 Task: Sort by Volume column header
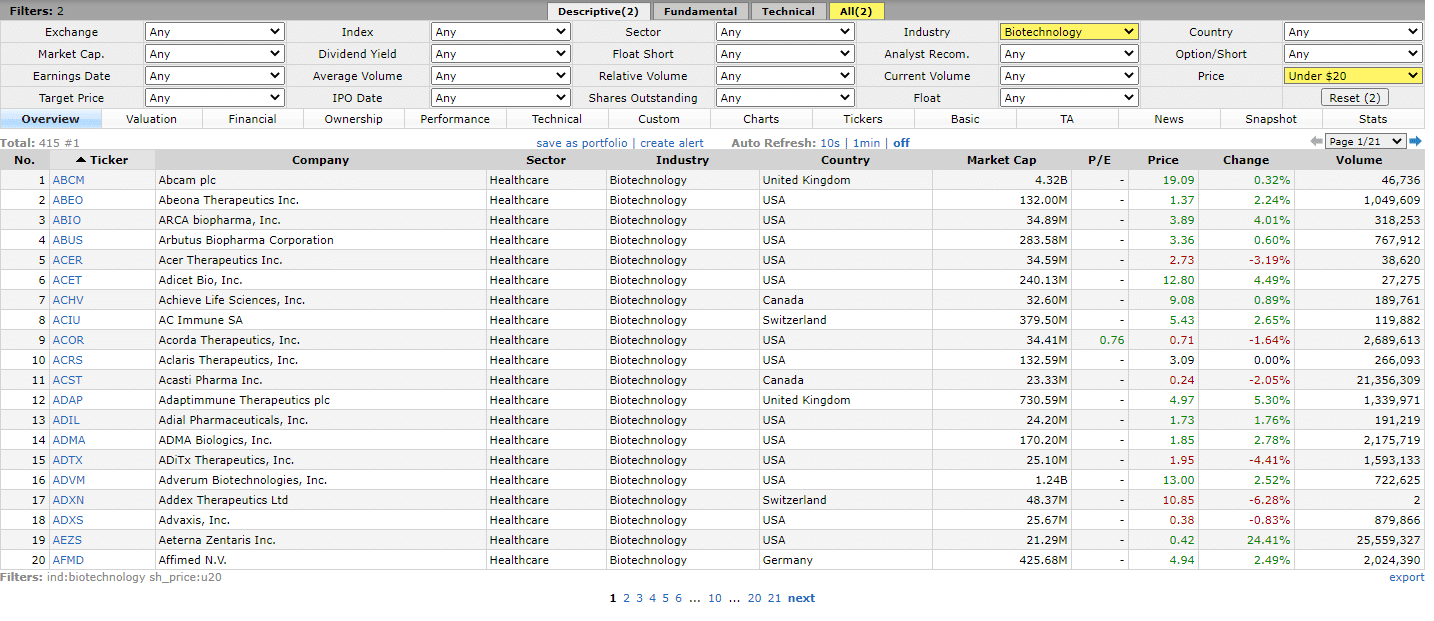[1359, 160]
